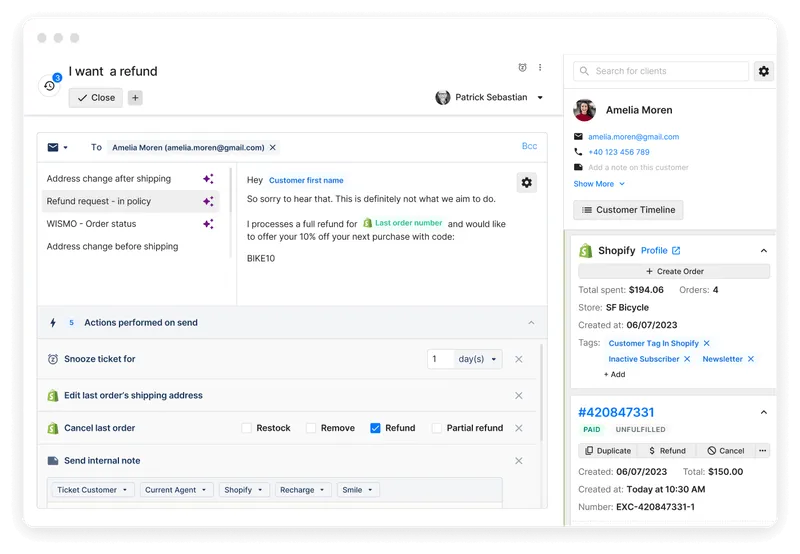This screenshot has height=554, width=800.
Task: Click the Customer Timeline button
Action: (628, 210)
